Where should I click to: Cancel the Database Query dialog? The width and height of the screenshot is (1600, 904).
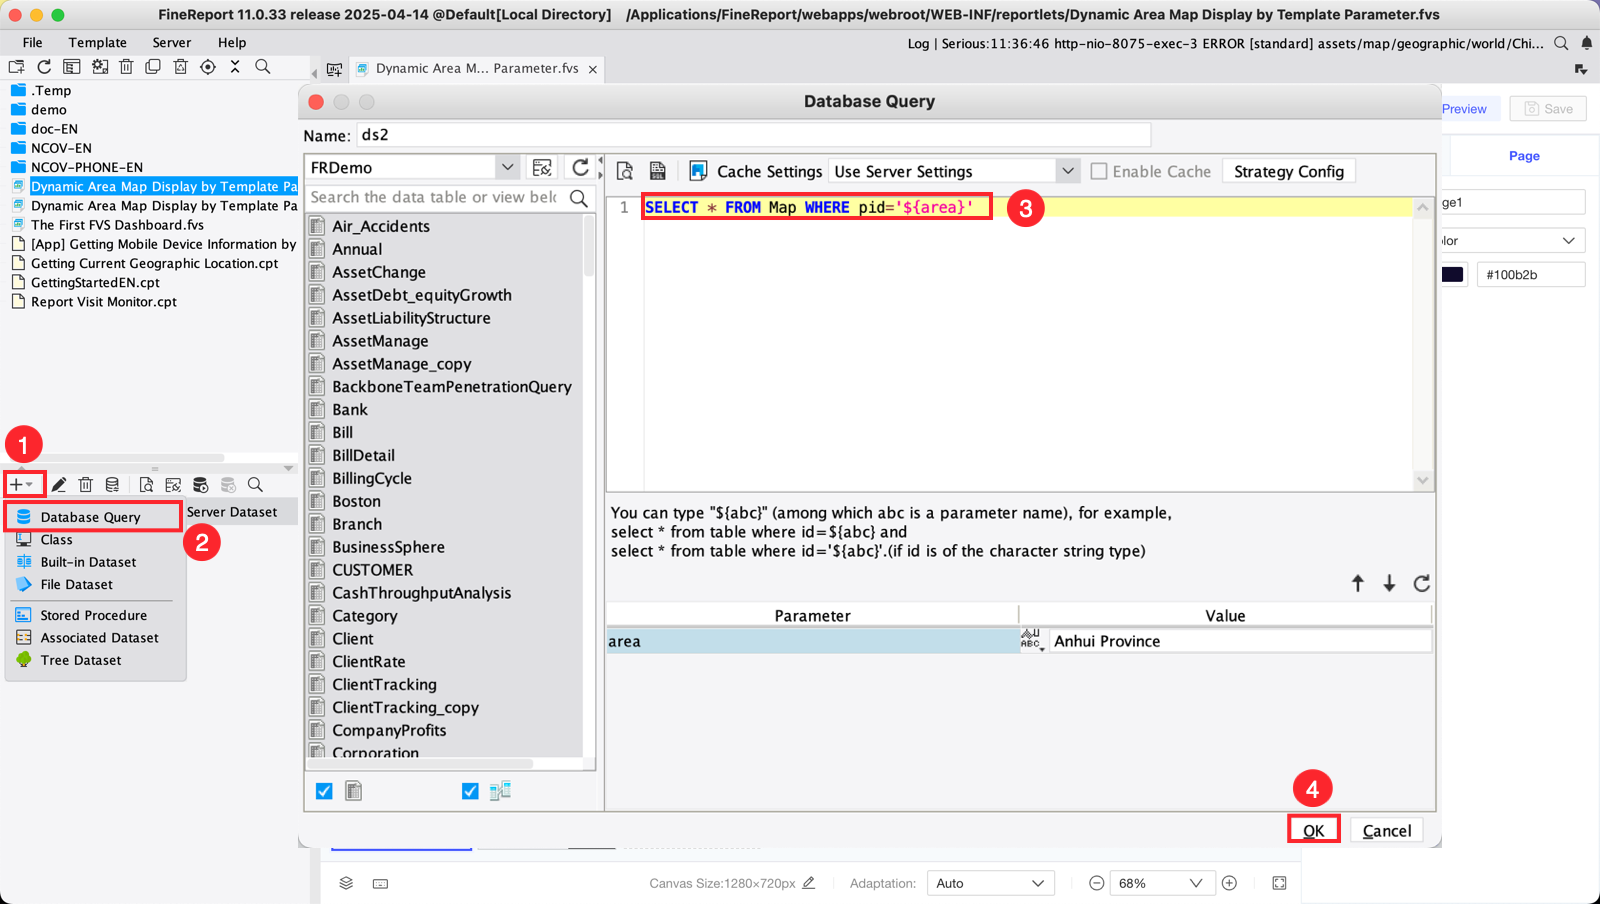[x=1387, y=830]
